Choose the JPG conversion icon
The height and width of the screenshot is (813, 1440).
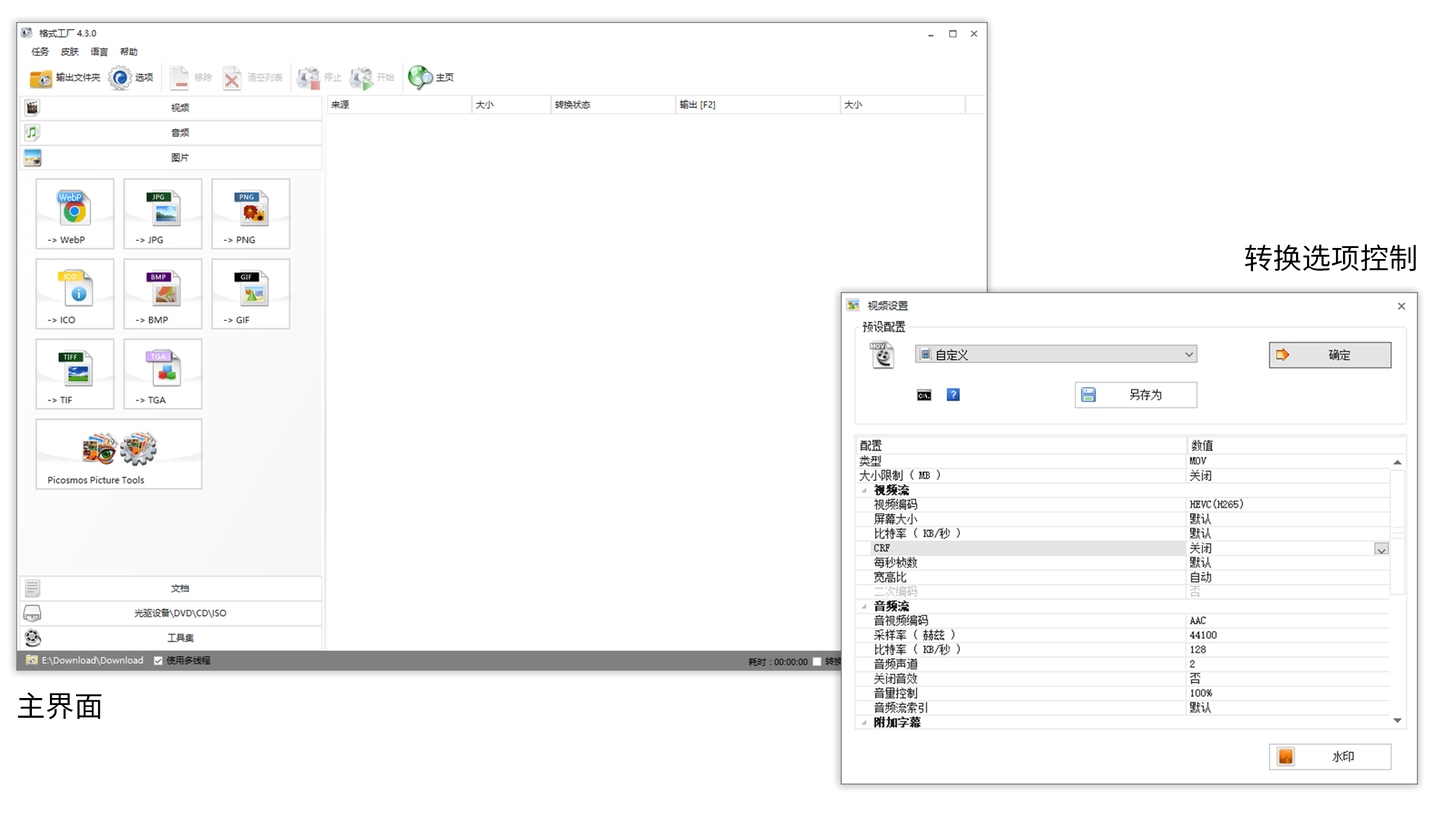163,214
